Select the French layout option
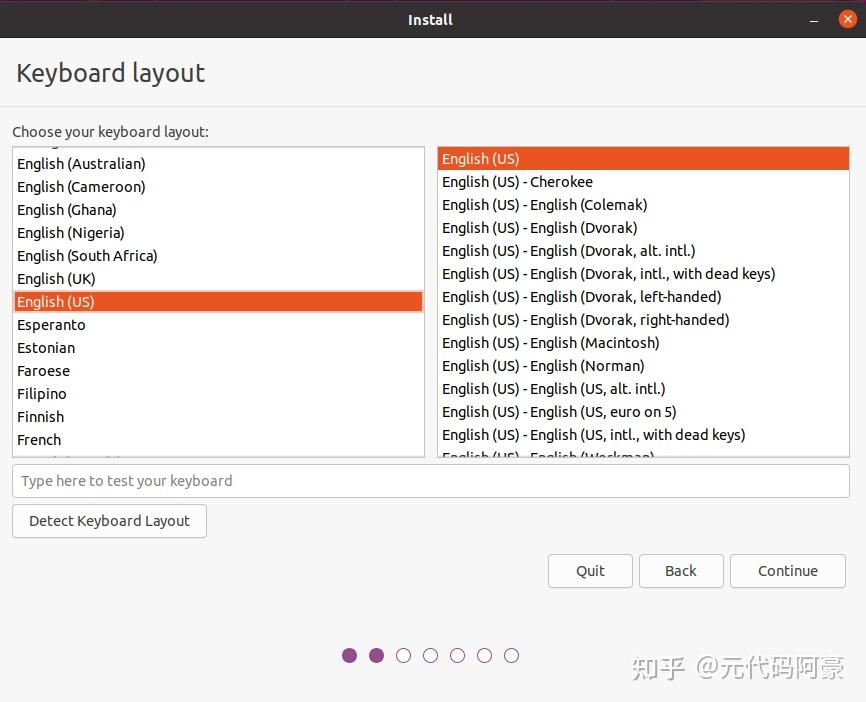The image size is (866, 702). coord(38,439)
